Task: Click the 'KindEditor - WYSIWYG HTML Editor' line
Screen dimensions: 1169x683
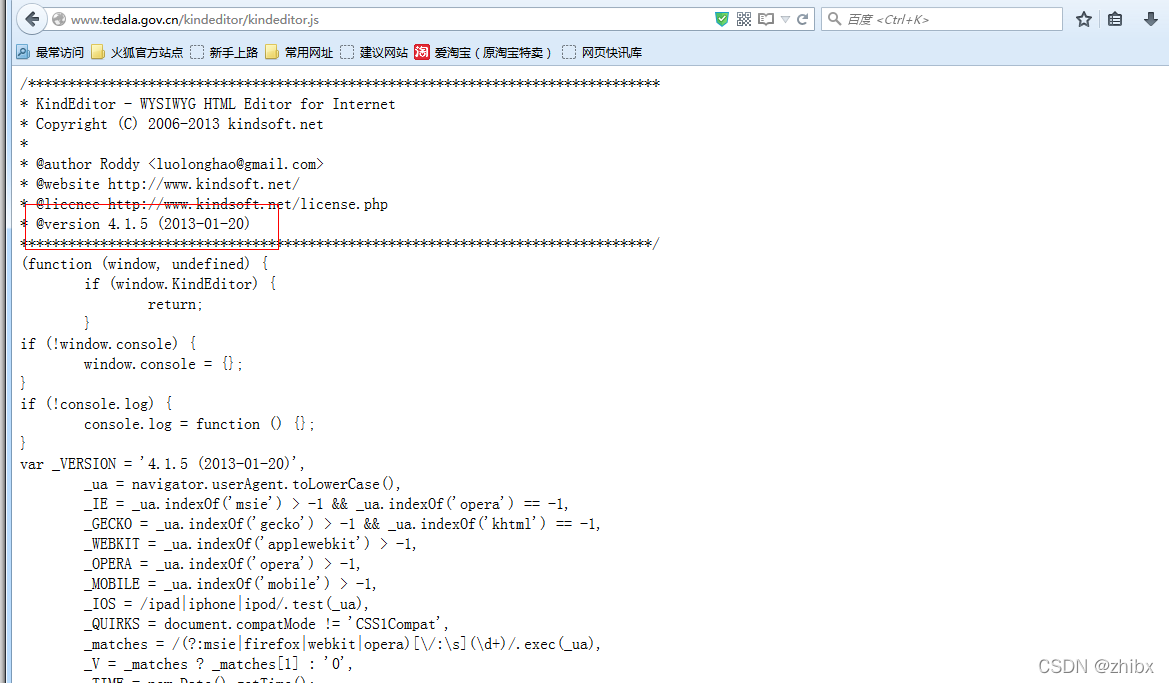Action: pyautogui.click(x=208, y=104)
